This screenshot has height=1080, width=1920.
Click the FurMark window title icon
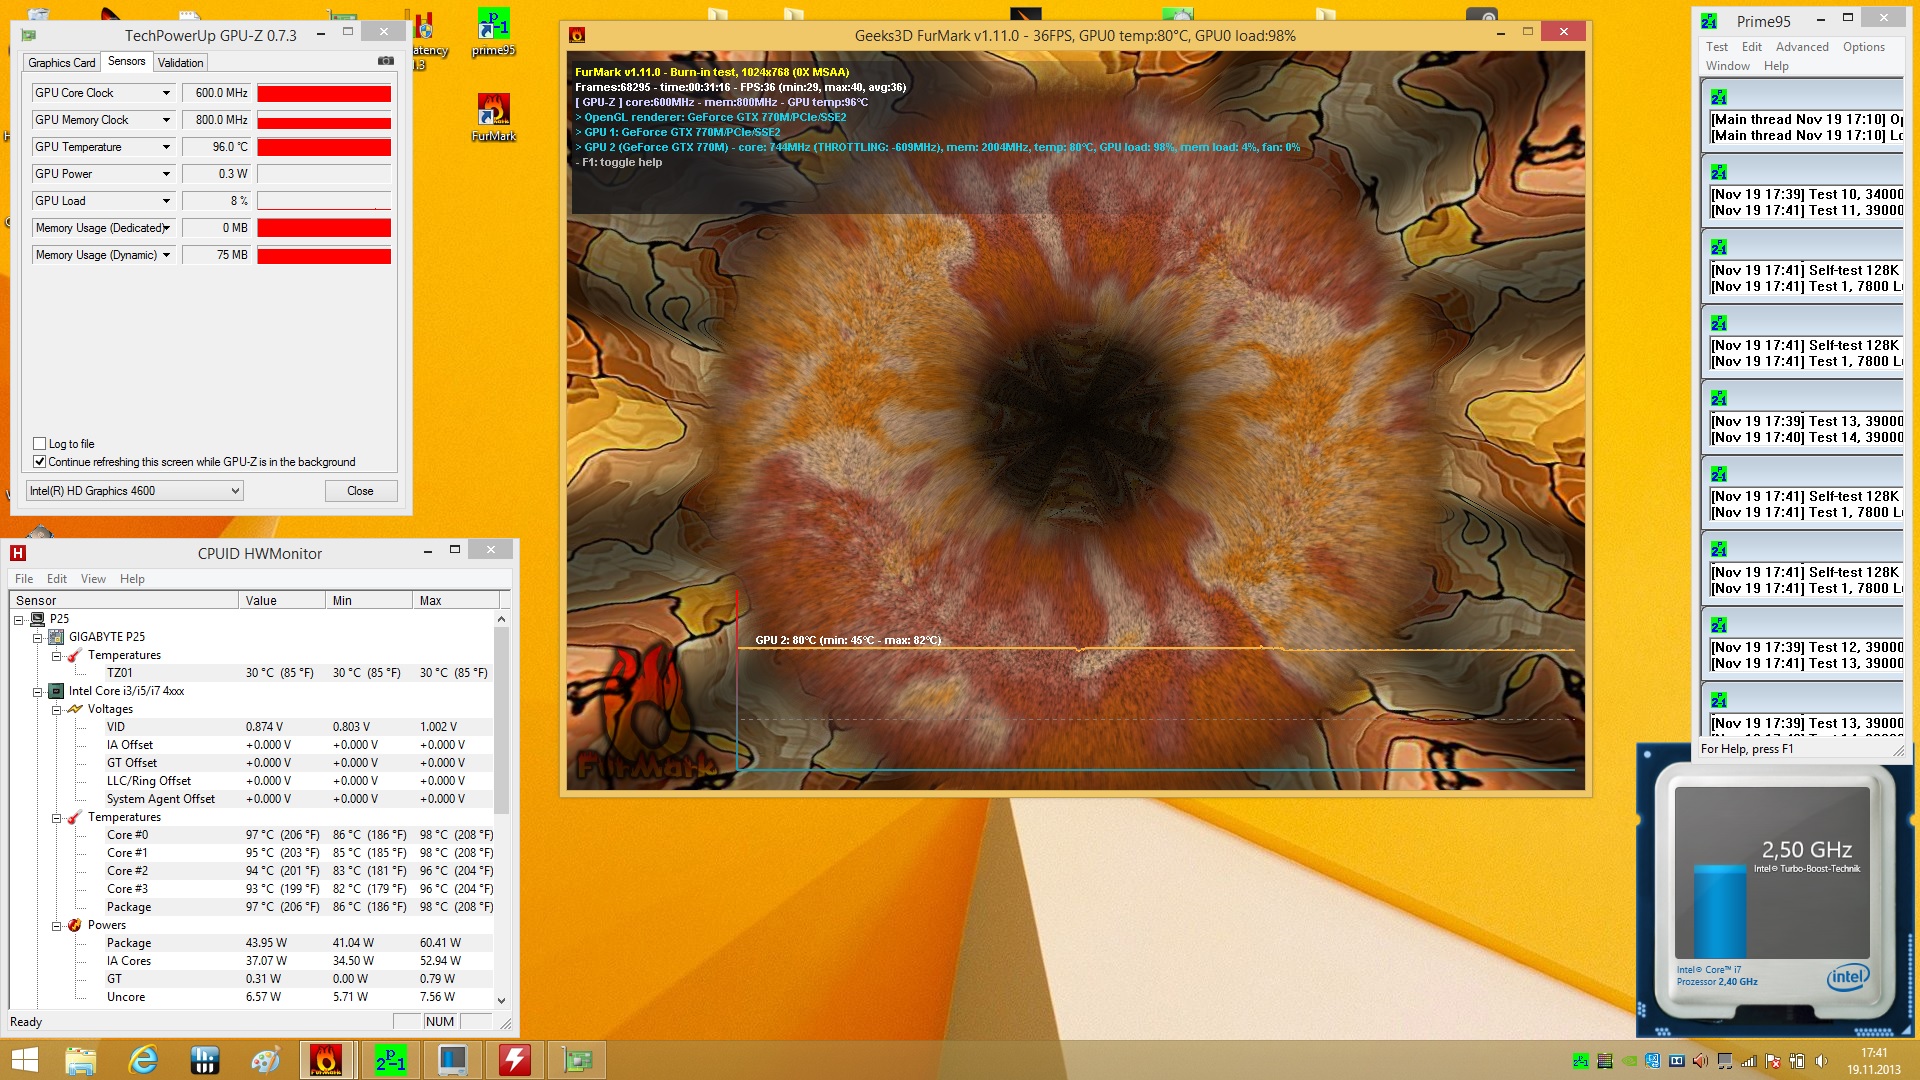point(577,35)
